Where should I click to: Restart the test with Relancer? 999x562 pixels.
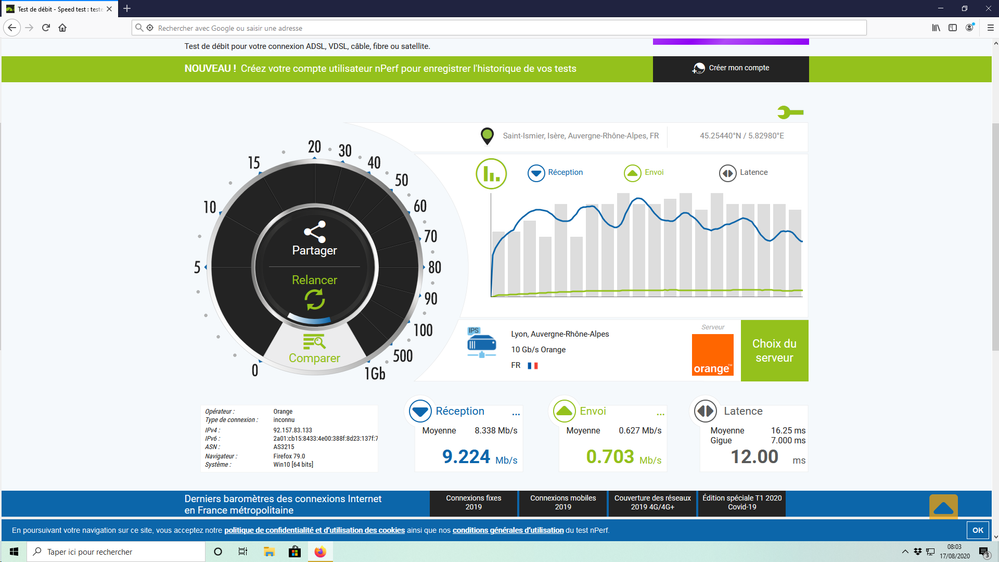315,292
